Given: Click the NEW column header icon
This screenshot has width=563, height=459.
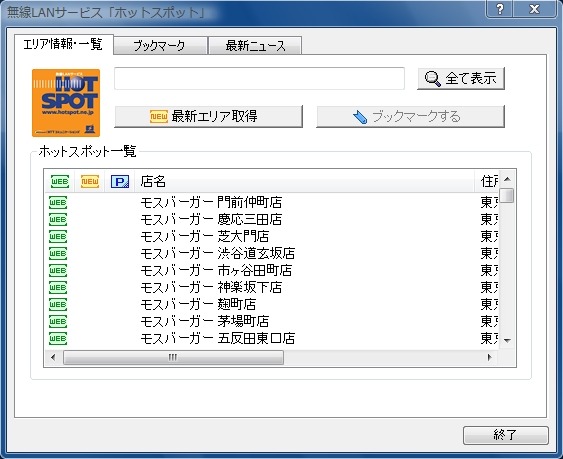Looking at the screenshot, I should [x=90, y=182].
